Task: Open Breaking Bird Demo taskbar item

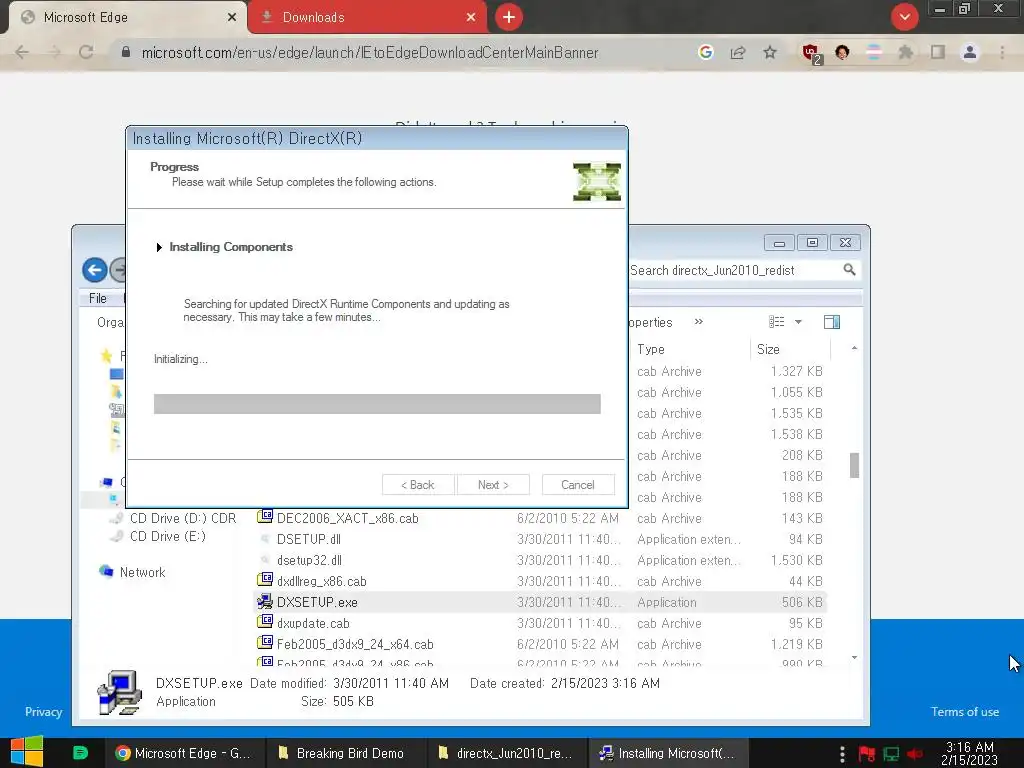Action: point(345,753)
